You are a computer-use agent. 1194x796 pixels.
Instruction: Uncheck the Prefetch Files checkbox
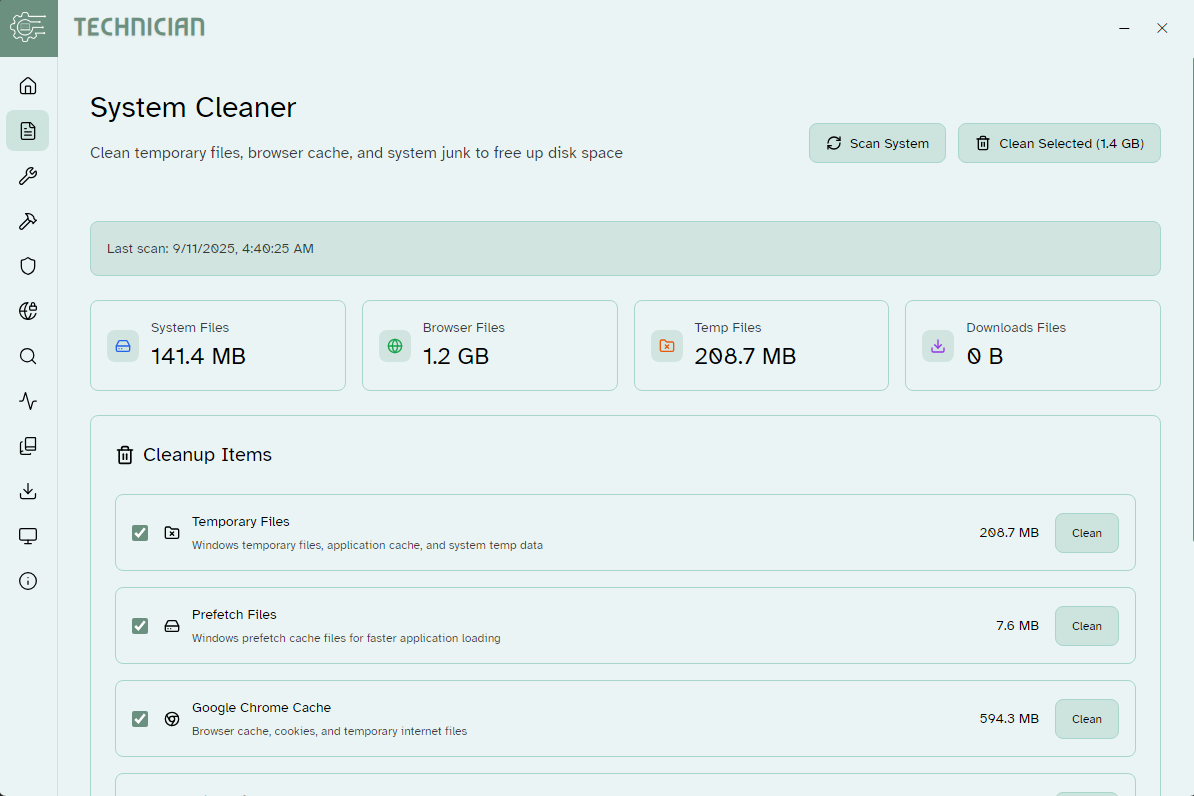click(x=140, y=626)
